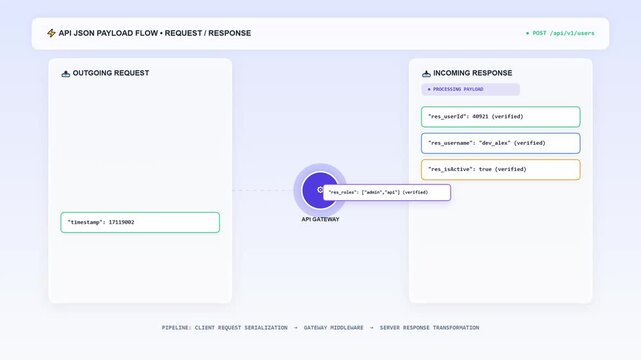Image resolution: width=641 pixels, height=360 pixels.
Task: Click the pipeline description footer text
Action: pos(320,328)
